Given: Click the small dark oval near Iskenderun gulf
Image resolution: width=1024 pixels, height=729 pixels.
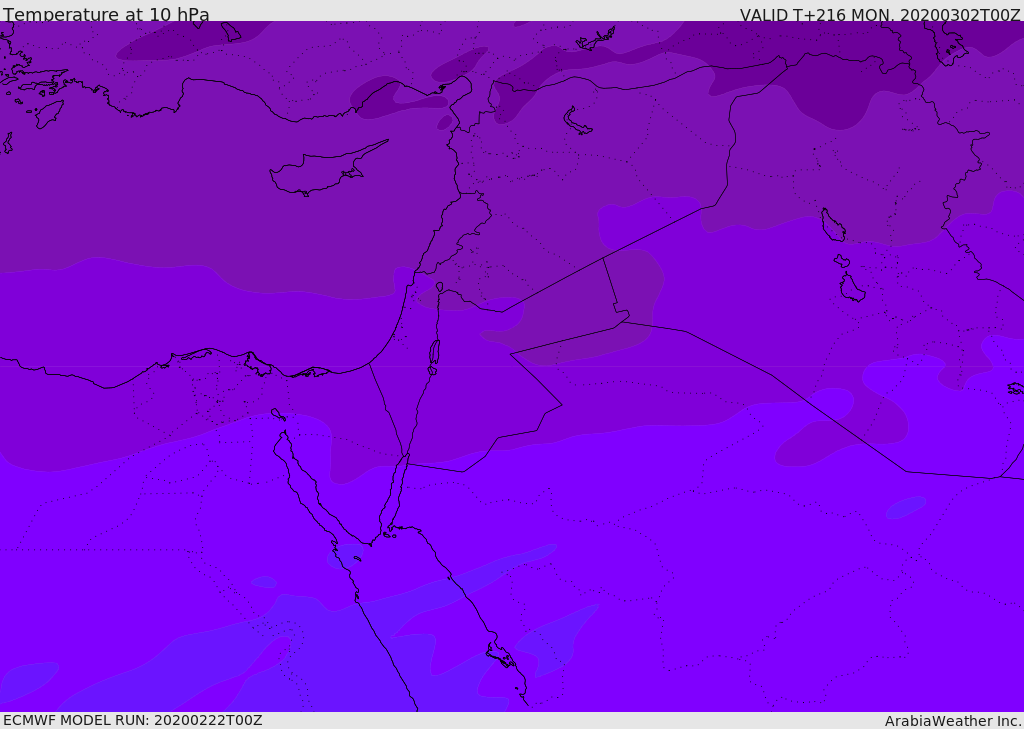Looking at the screenshot, I should [x=444, y=122].
